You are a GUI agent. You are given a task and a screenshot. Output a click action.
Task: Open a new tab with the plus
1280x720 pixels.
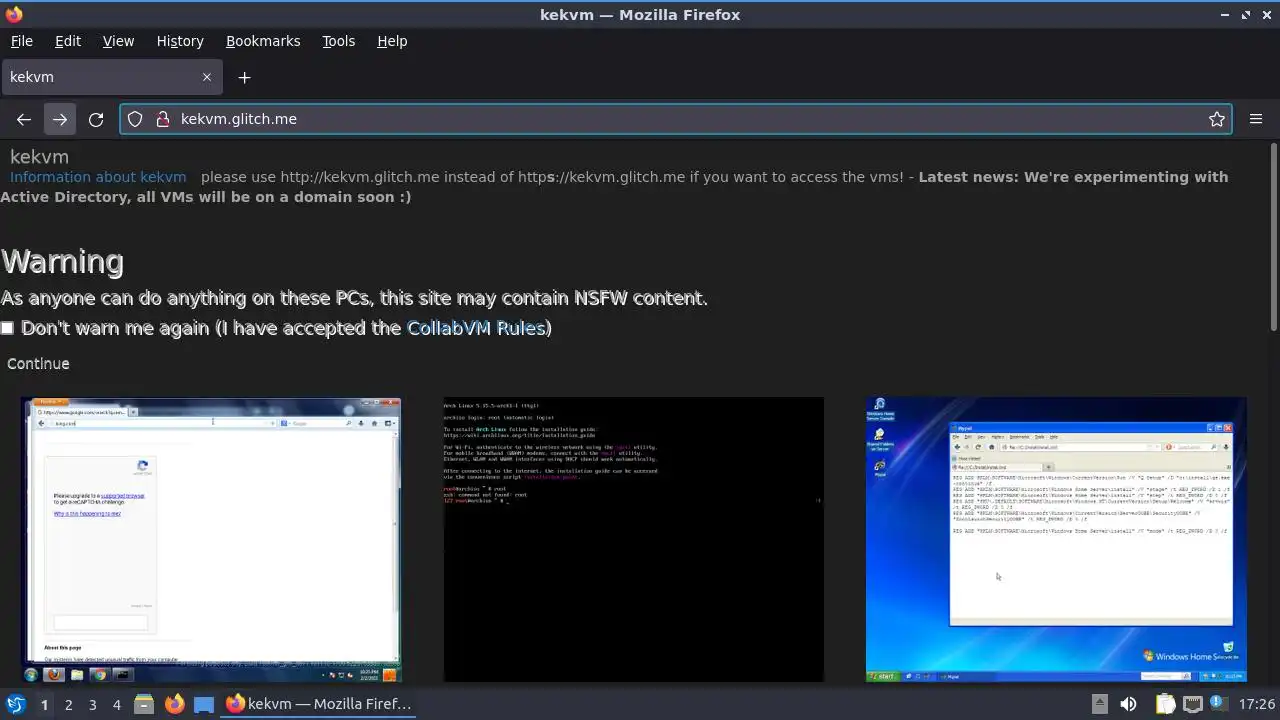click(x=244, y=77)
